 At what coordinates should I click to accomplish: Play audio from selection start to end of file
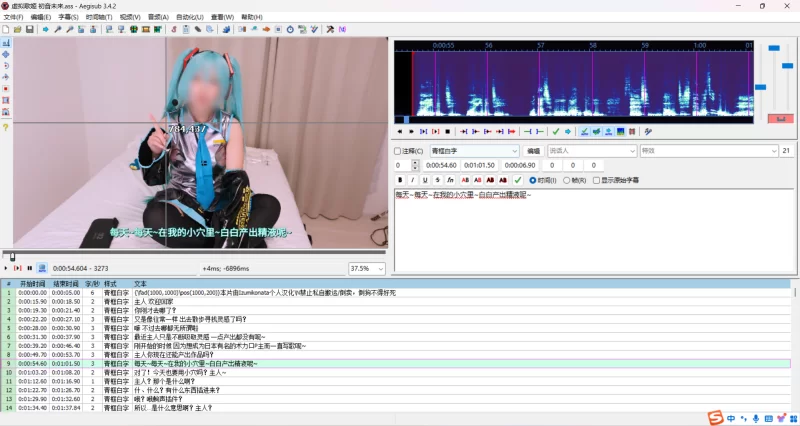tap(512, 132)
